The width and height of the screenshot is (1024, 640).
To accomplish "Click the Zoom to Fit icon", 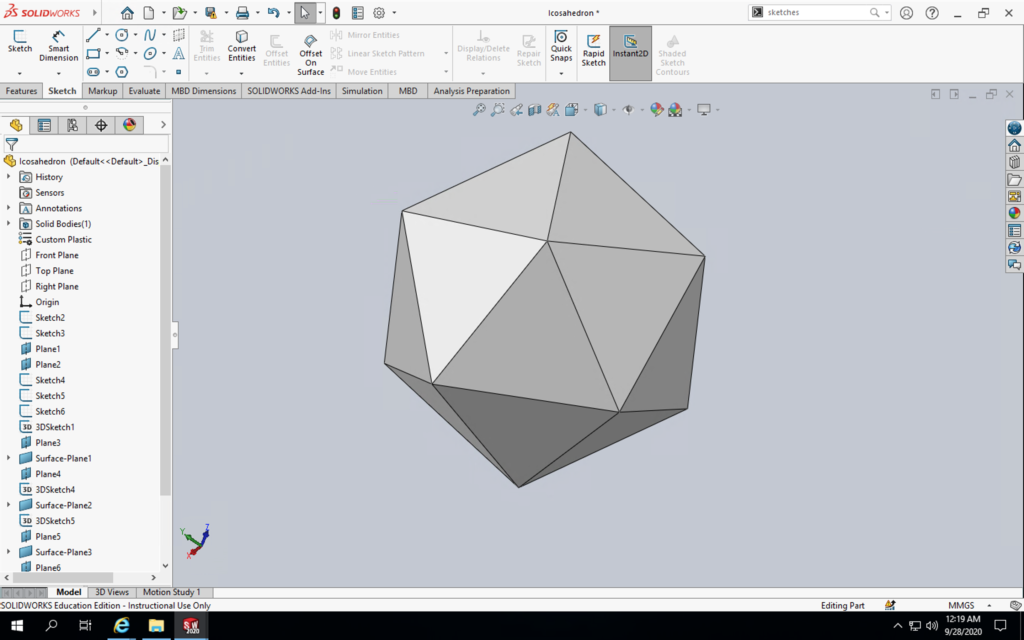I will coord(479,110).
